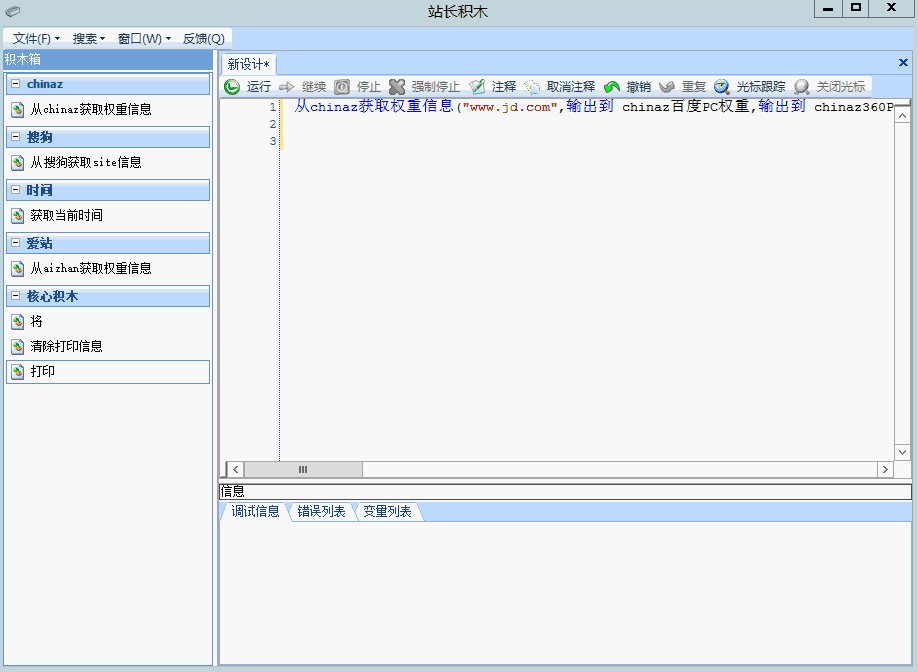Screen dimensions: 918x672
Task: Click the Undo (撤销) green arrow icon
Action: click(x=612, y=87)
